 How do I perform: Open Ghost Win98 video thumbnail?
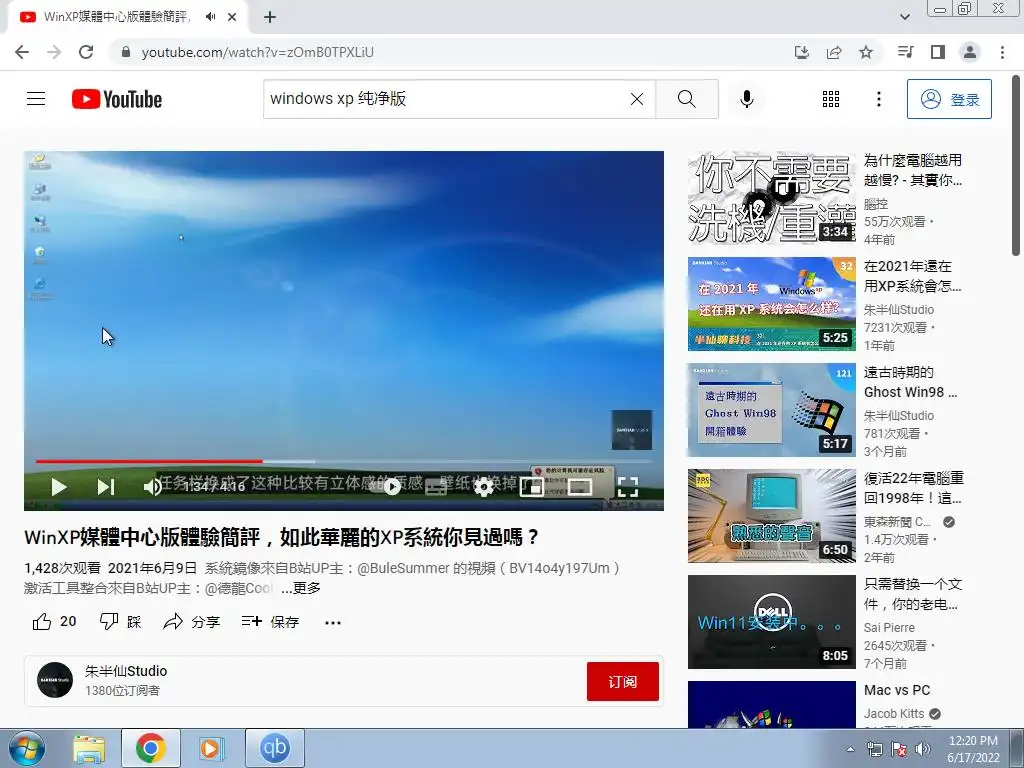pyautogui.click(x=771, y=410)
